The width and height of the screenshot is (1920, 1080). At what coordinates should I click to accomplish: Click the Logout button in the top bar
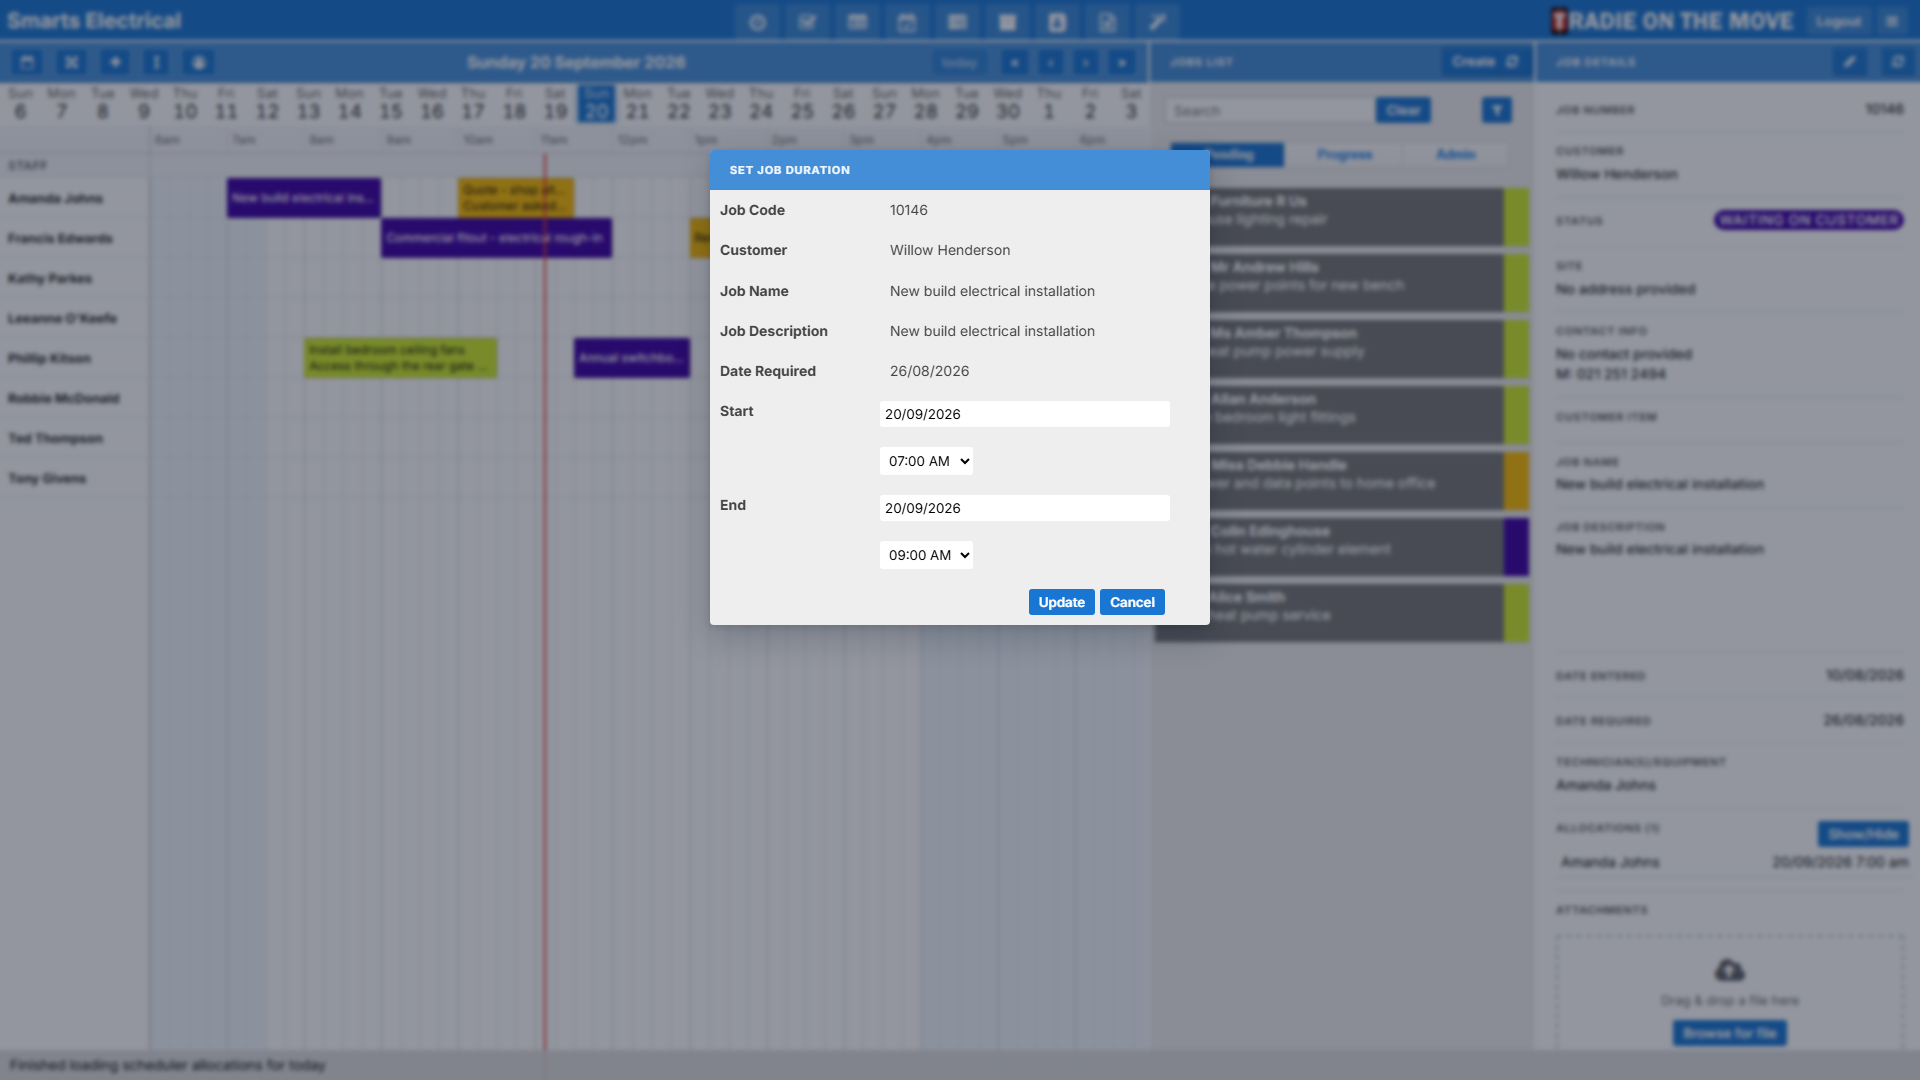click(x=1838, y=22)
